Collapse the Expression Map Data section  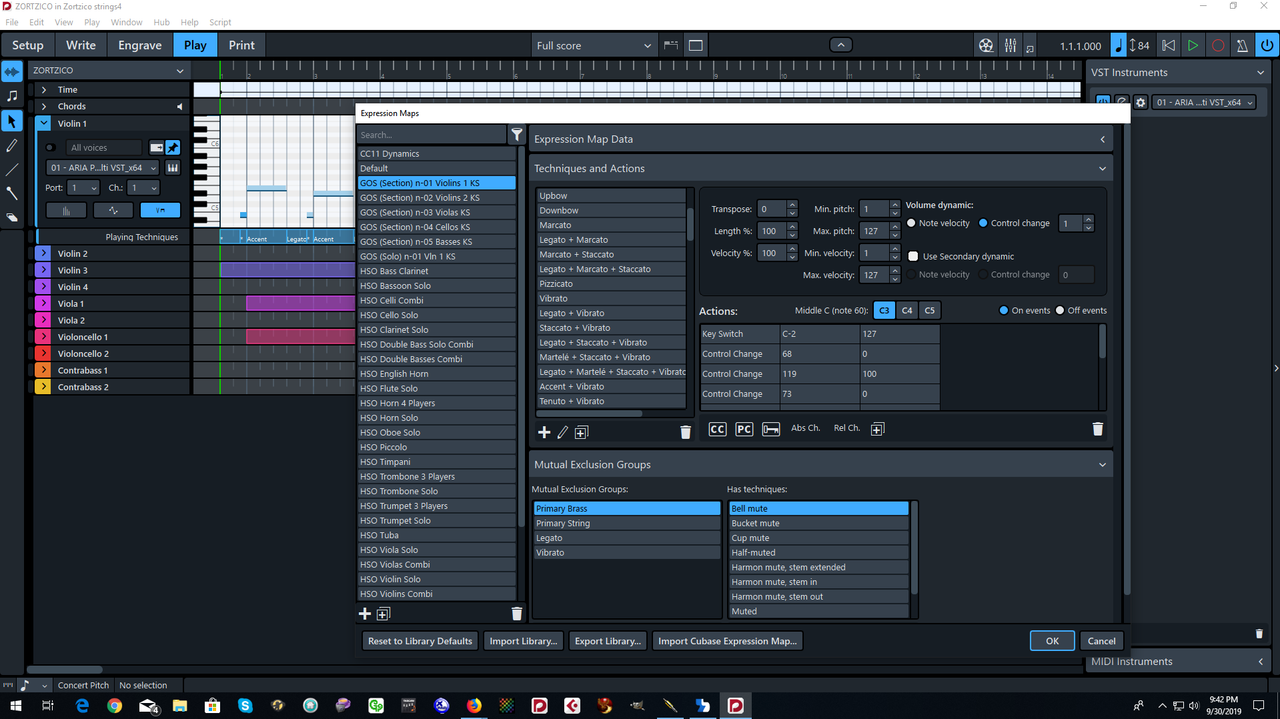(x=1103, y=139)
